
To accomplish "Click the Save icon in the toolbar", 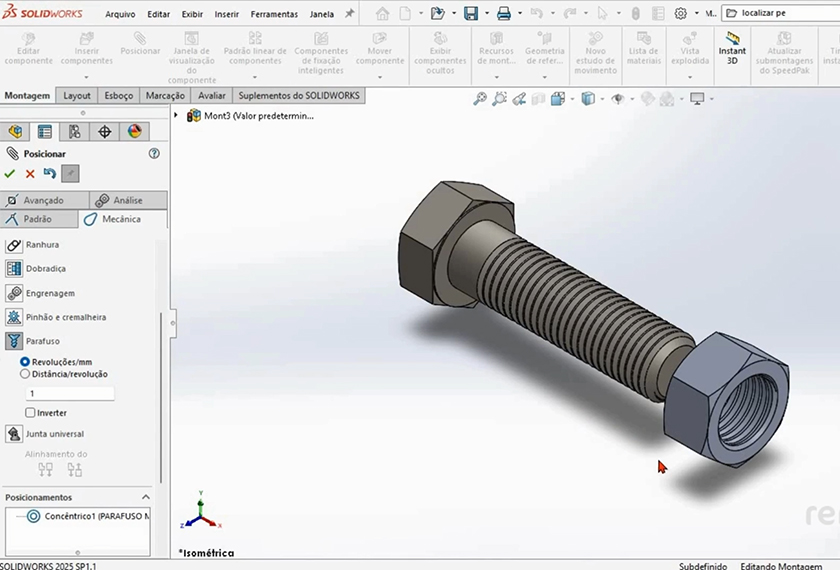I will [x=470, y=14].
